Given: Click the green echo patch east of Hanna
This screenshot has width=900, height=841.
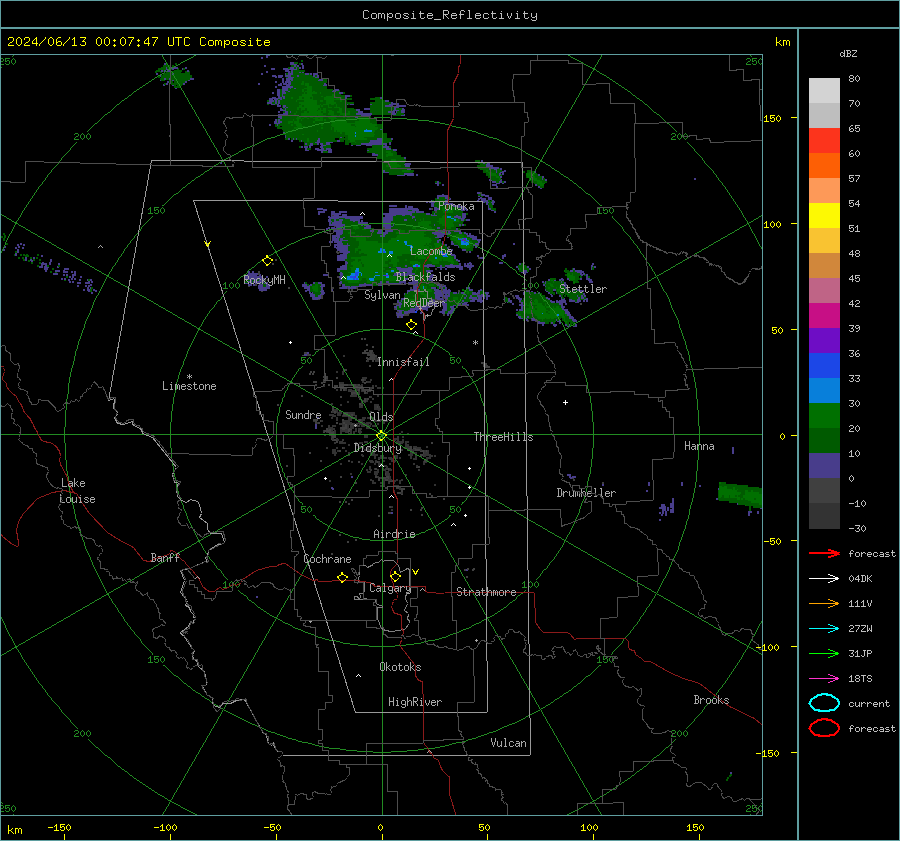Looking at the screenshot, I should (x=740, y=495).
